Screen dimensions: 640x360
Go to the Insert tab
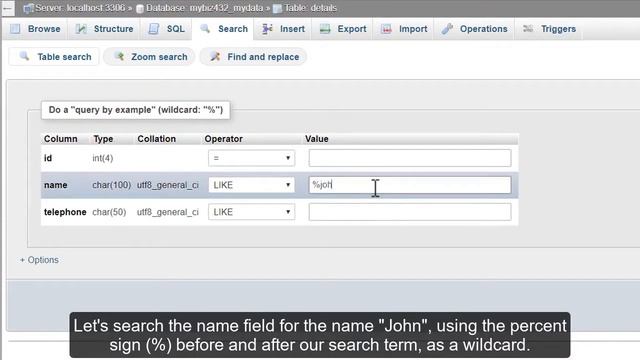point(283,29)
